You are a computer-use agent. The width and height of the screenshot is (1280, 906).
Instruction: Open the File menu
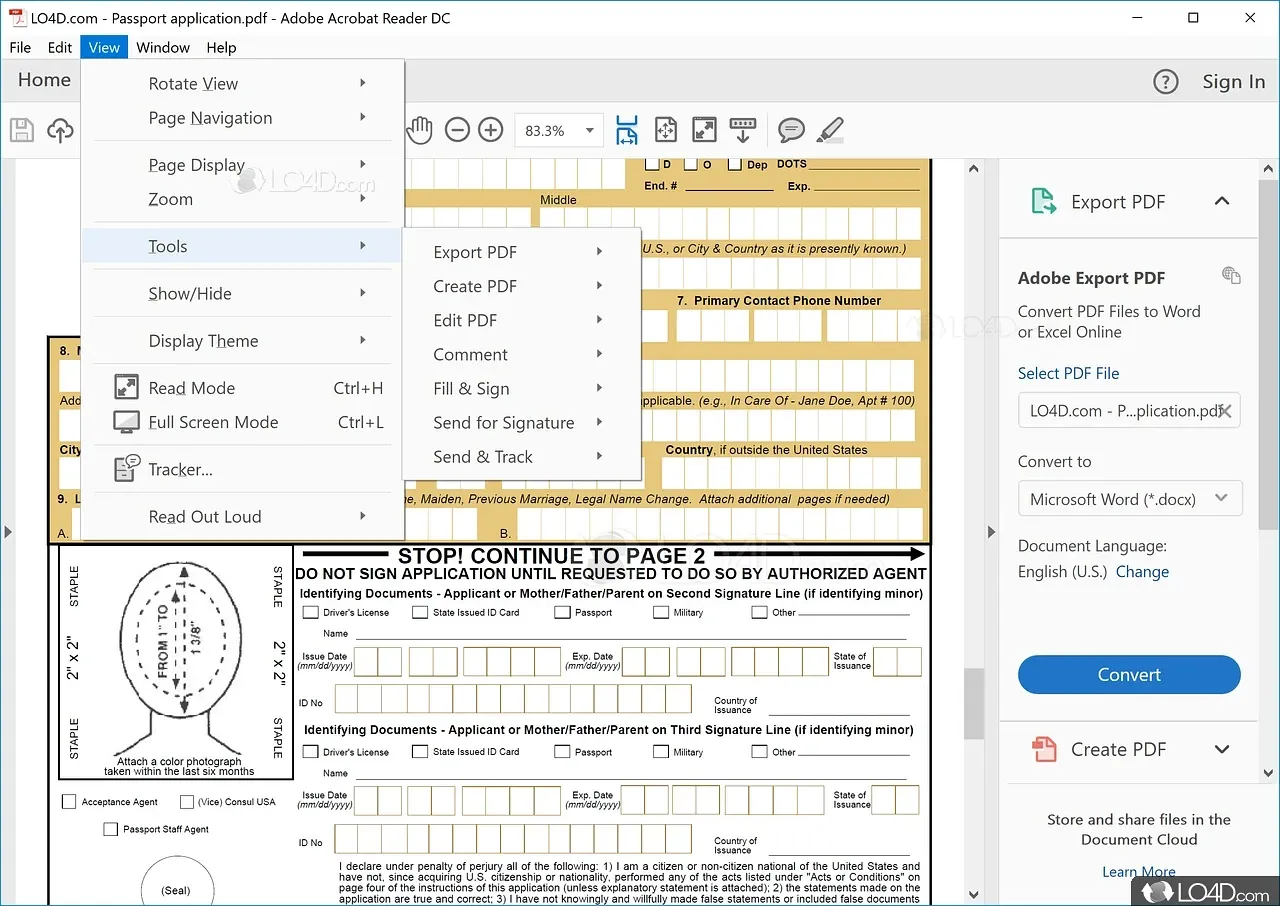pos(20,47)
